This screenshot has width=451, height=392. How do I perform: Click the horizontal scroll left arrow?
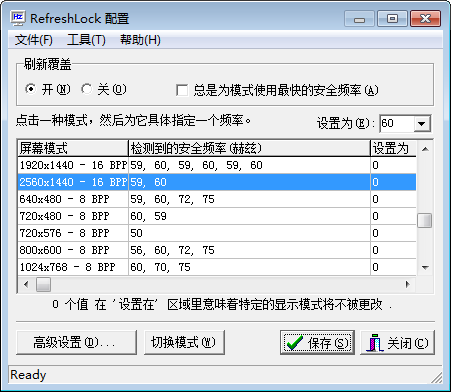coord(26,284)
